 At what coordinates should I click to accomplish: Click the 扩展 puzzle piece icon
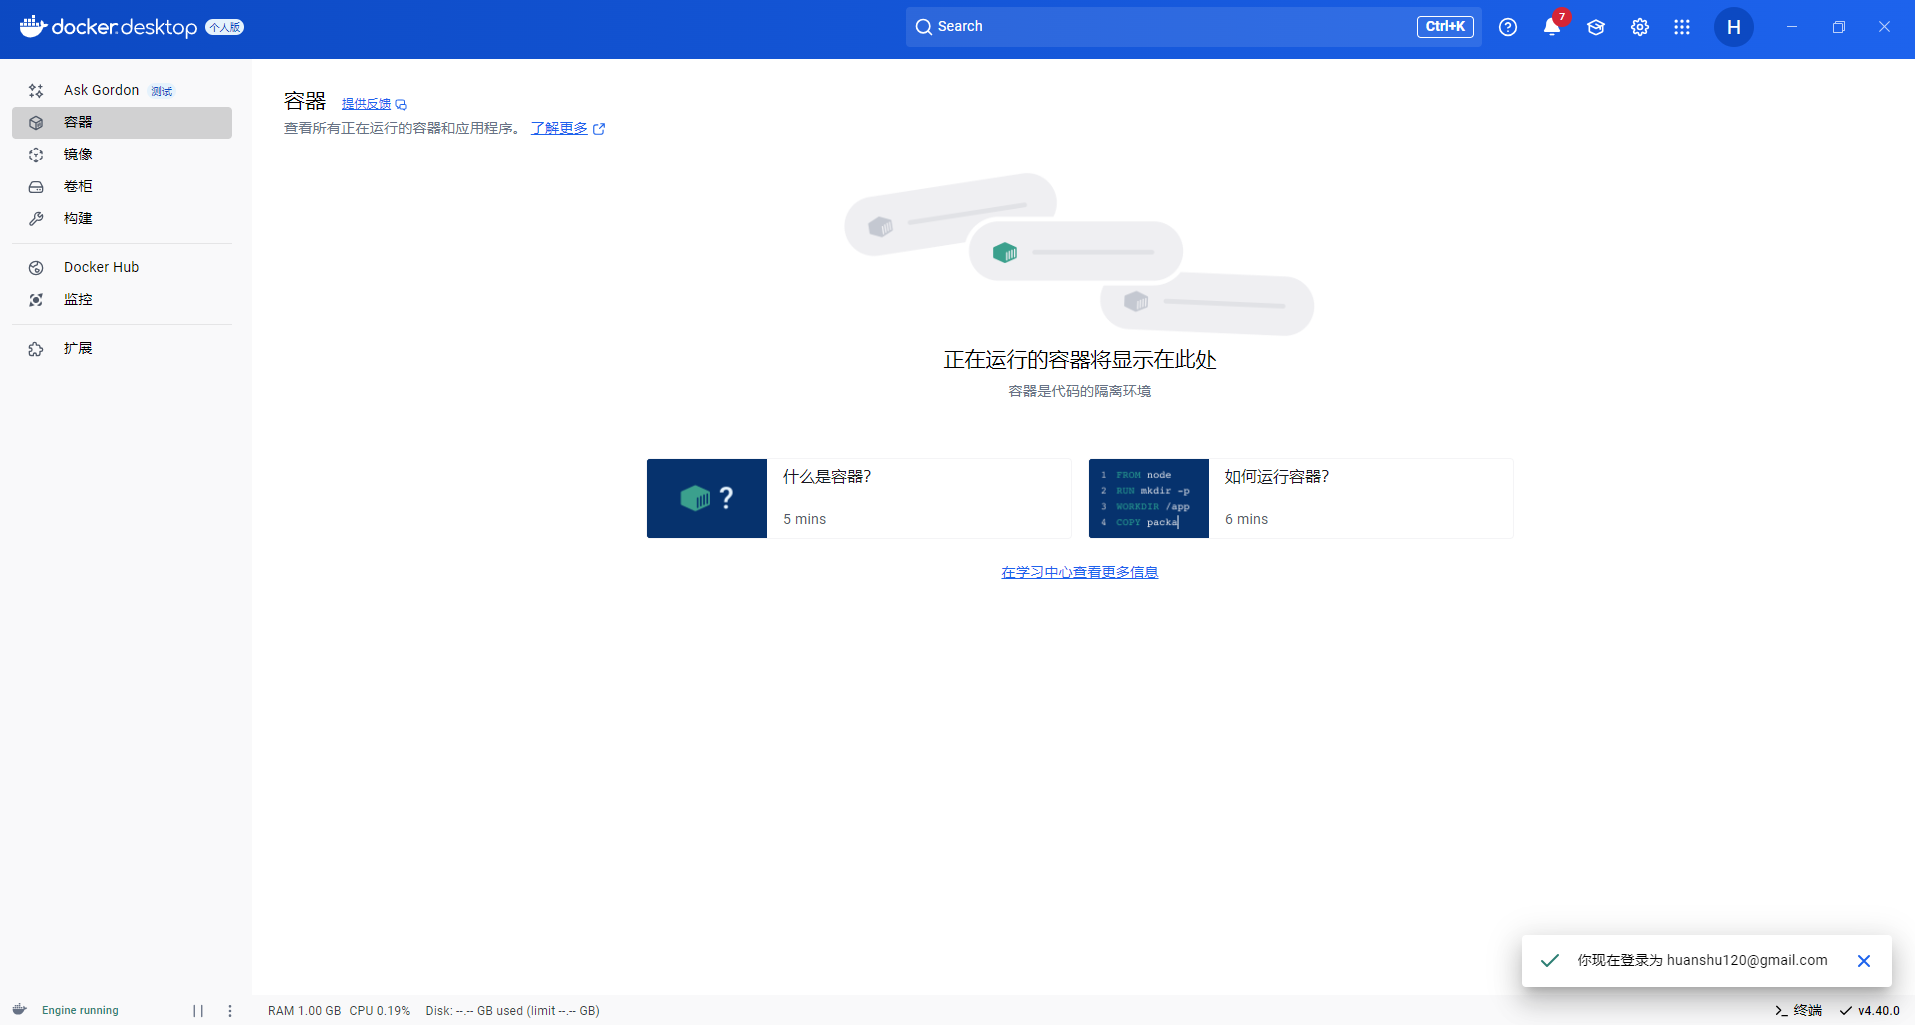(36, 349)
